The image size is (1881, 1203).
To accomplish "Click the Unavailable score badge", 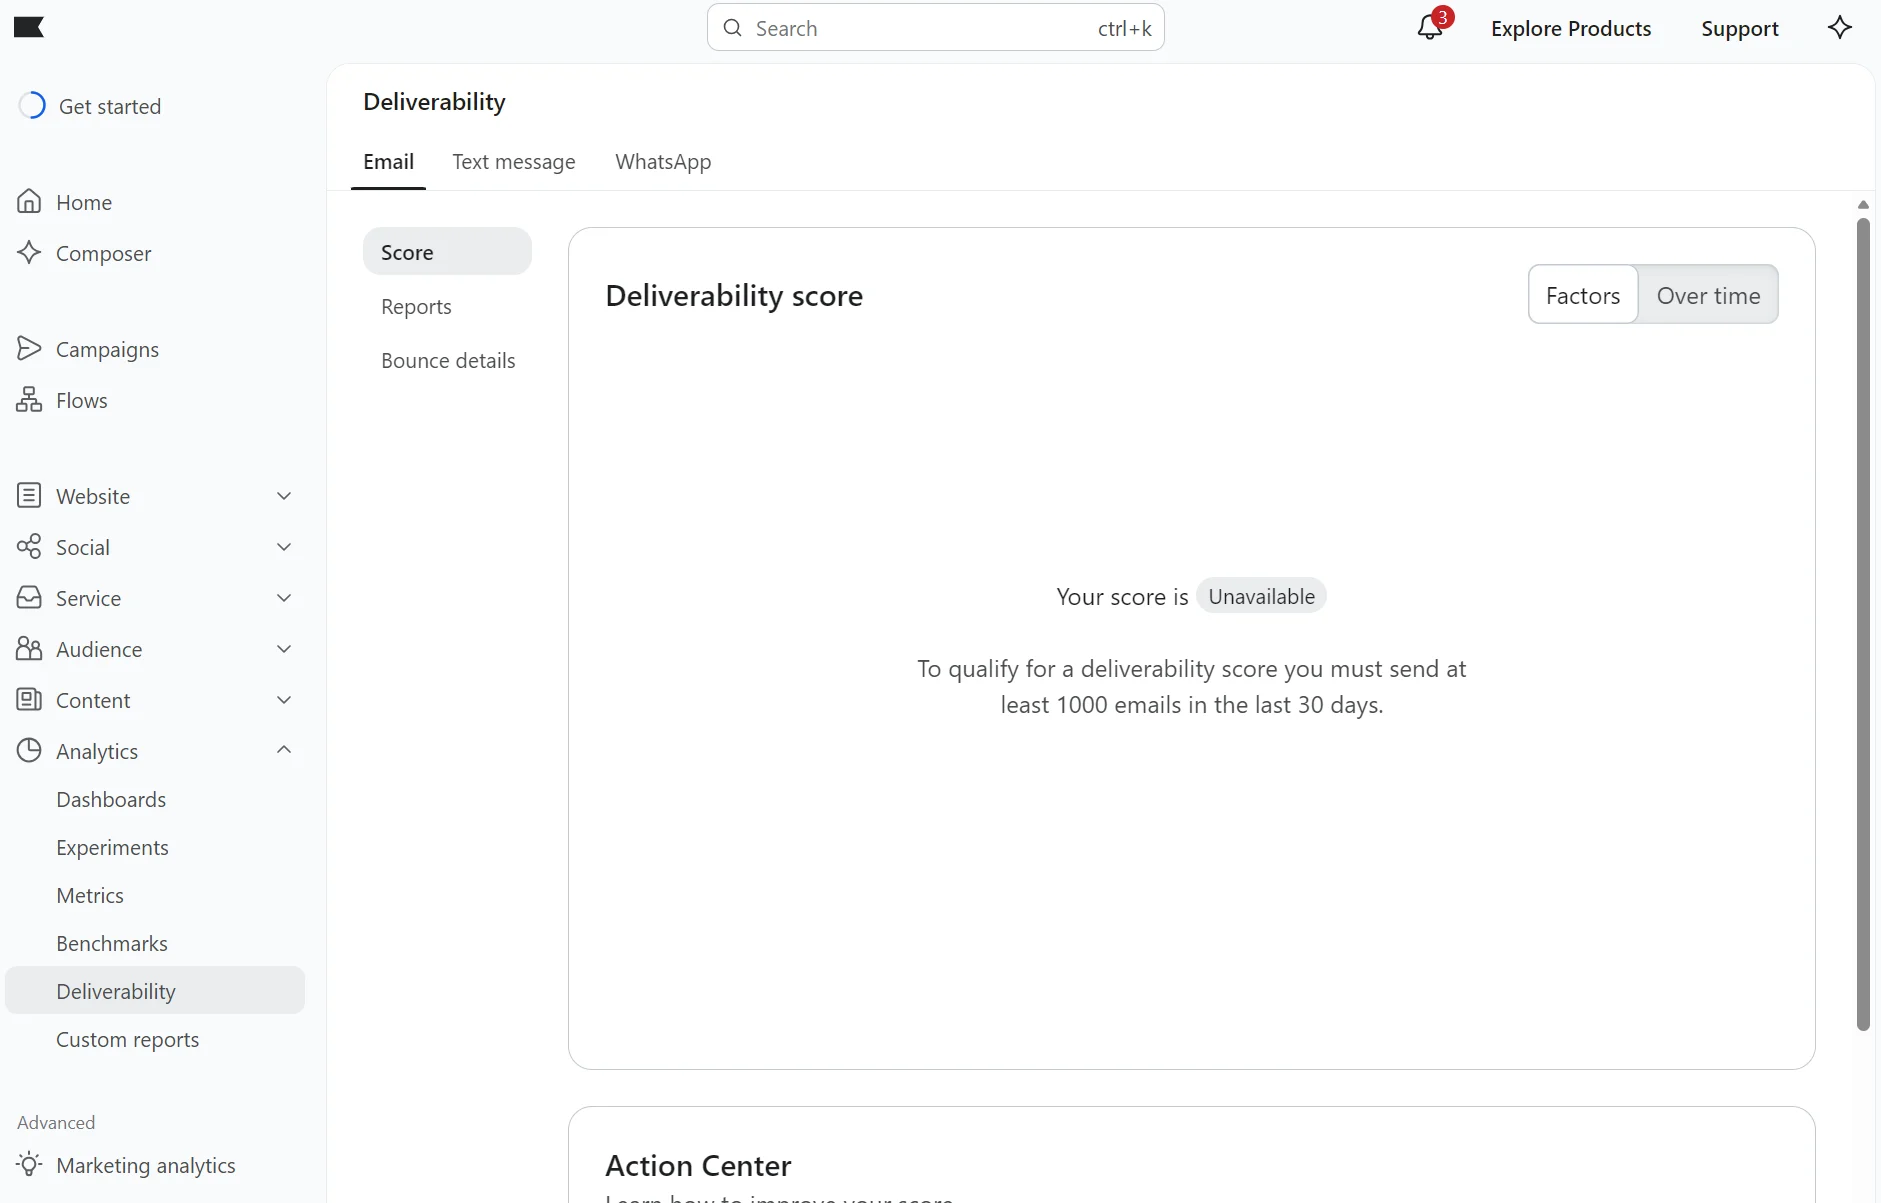I will pos(1261,596).
